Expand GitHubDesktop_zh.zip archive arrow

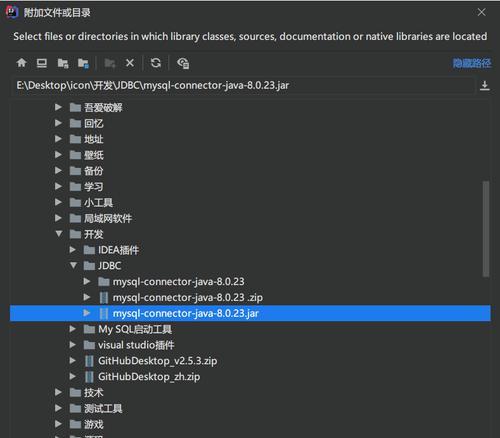(73, 376)
